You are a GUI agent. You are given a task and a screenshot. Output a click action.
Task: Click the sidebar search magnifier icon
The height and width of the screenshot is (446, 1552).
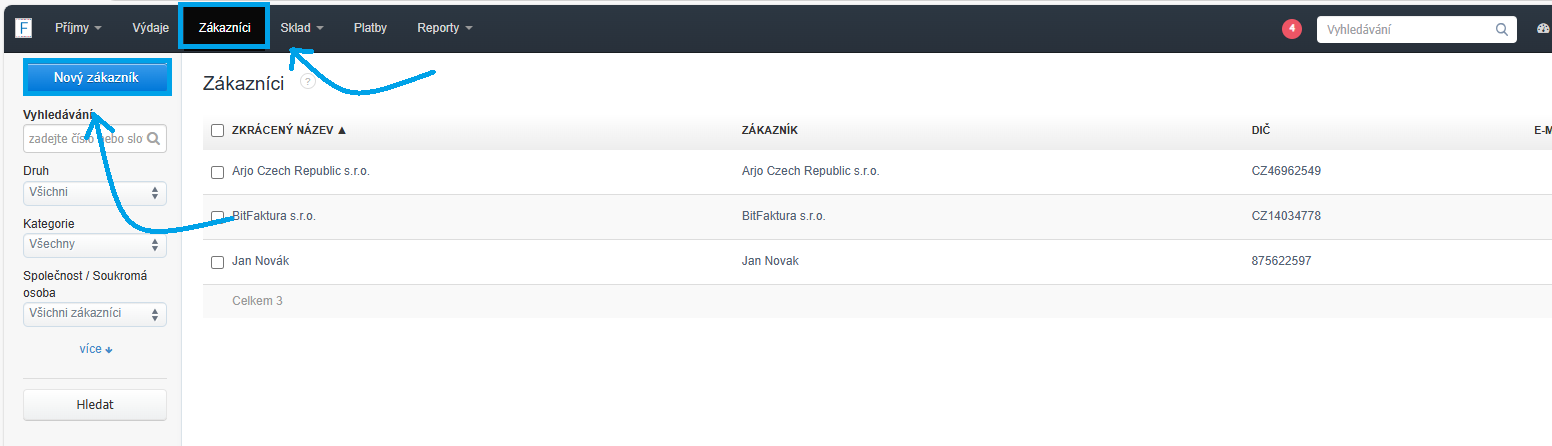pos(155,139)
